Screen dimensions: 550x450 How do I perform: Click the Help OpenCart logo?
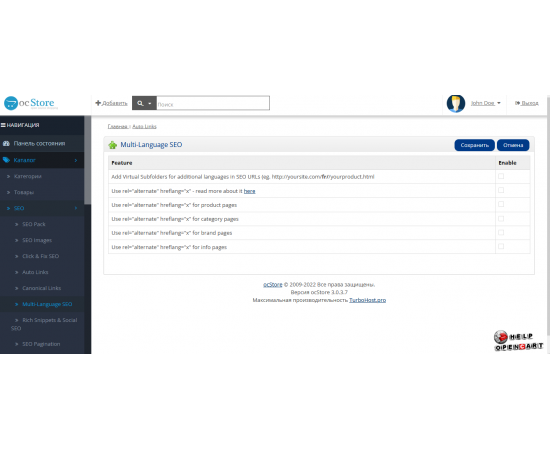(518, 341)
